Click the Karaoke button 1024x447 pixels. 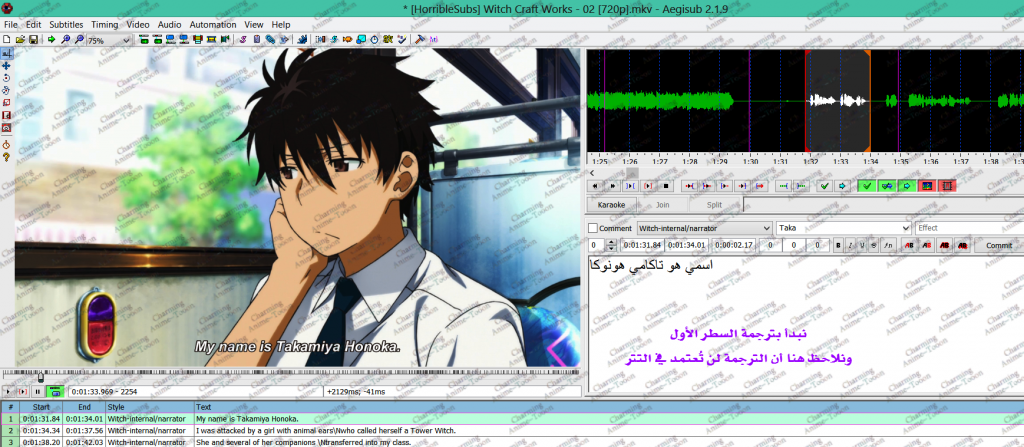point(610,205)
